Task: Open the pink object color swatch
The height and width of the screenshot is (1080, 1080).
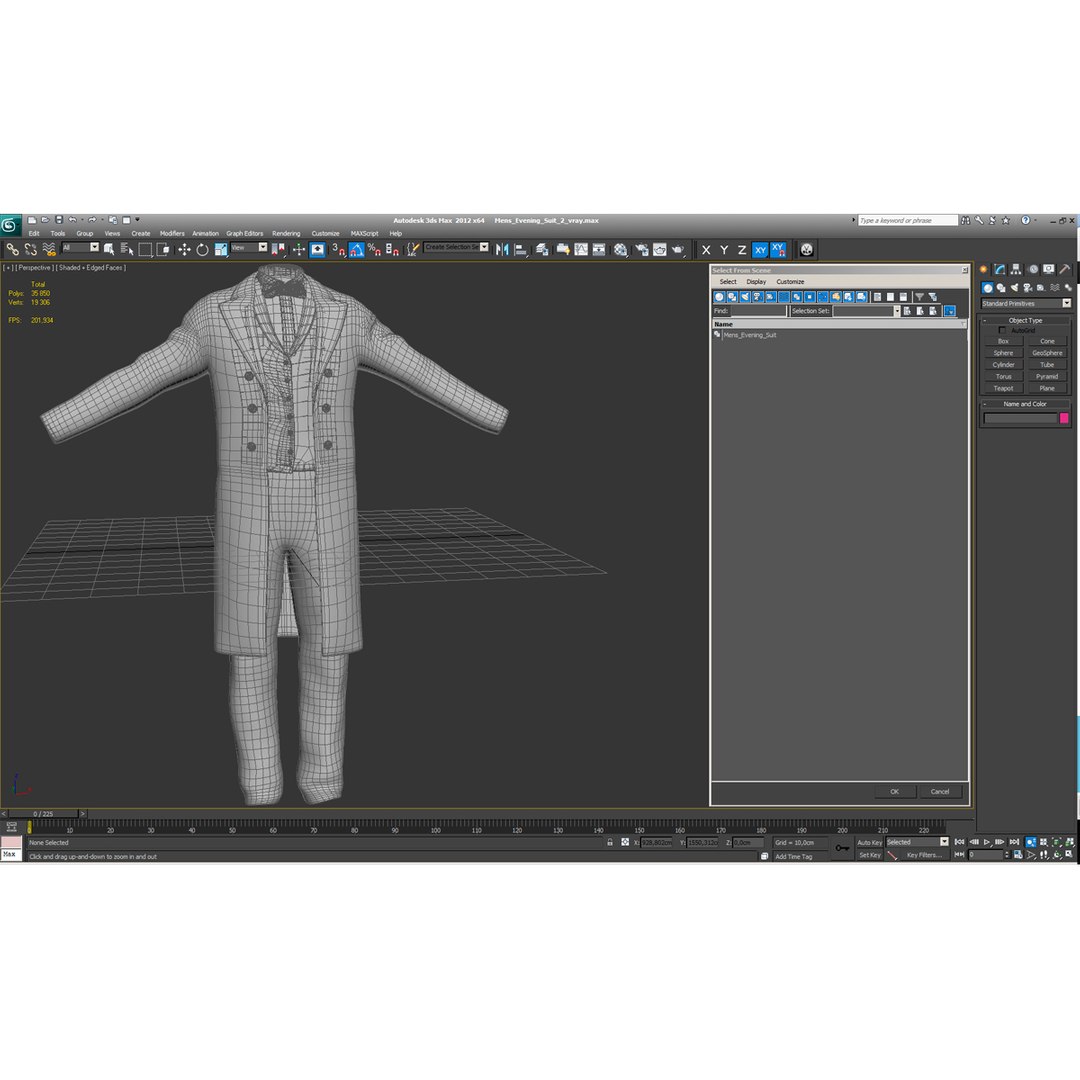Action: pyautogui.click(x=1064, y=418)
